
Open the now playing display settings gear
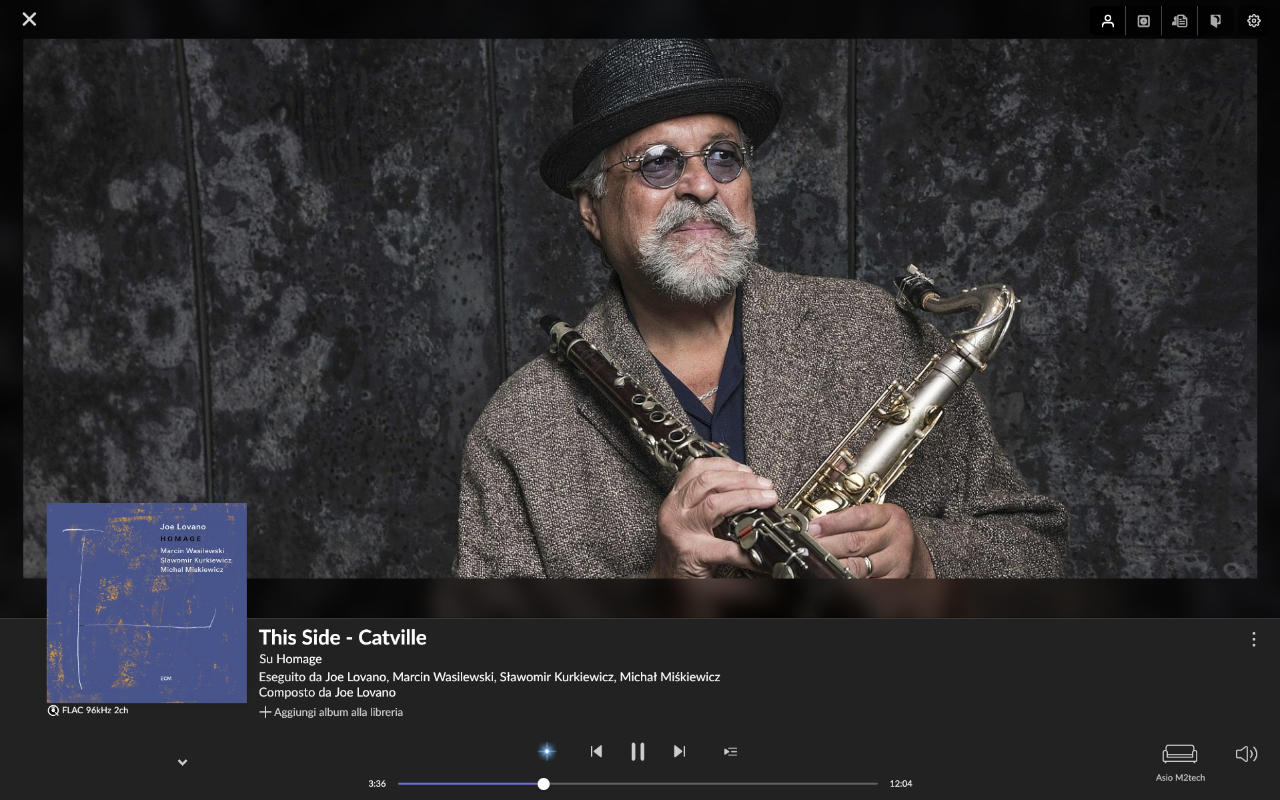[1253, 21]
